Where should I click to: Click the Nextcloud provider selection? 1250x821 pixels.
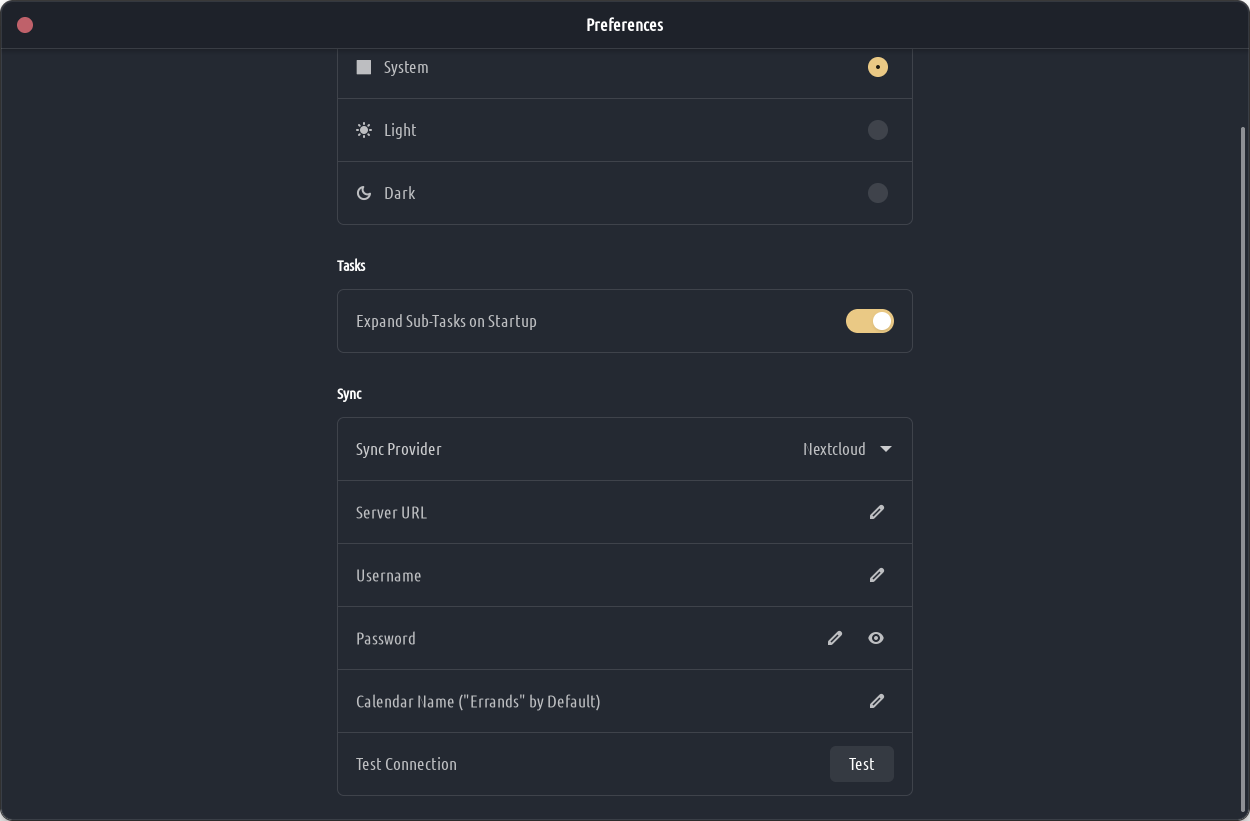tap(834, 449)
